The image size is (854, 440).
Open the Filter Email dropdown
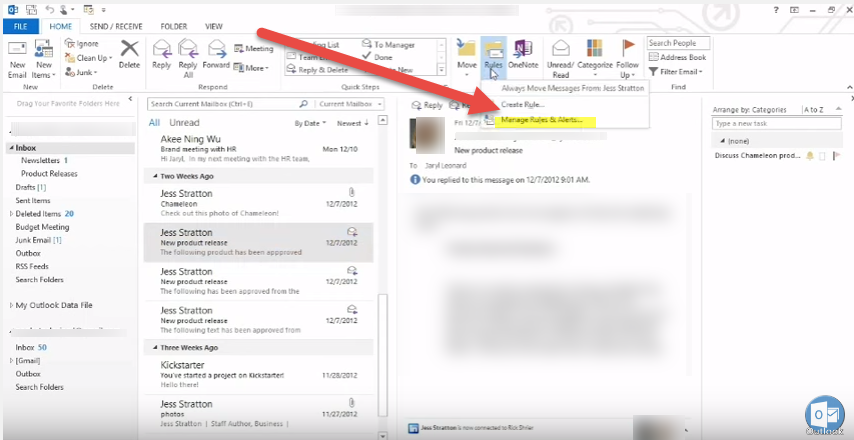coord(676,72)
